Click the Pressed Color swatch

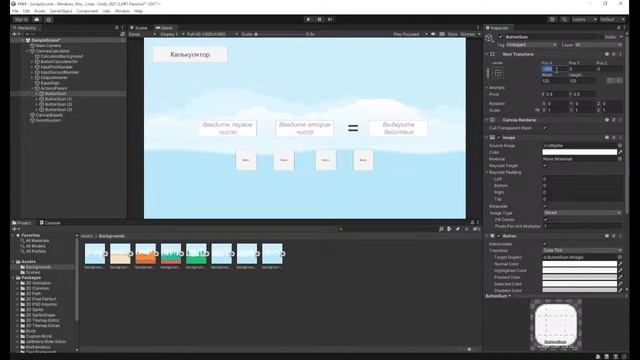coord(580,277)
